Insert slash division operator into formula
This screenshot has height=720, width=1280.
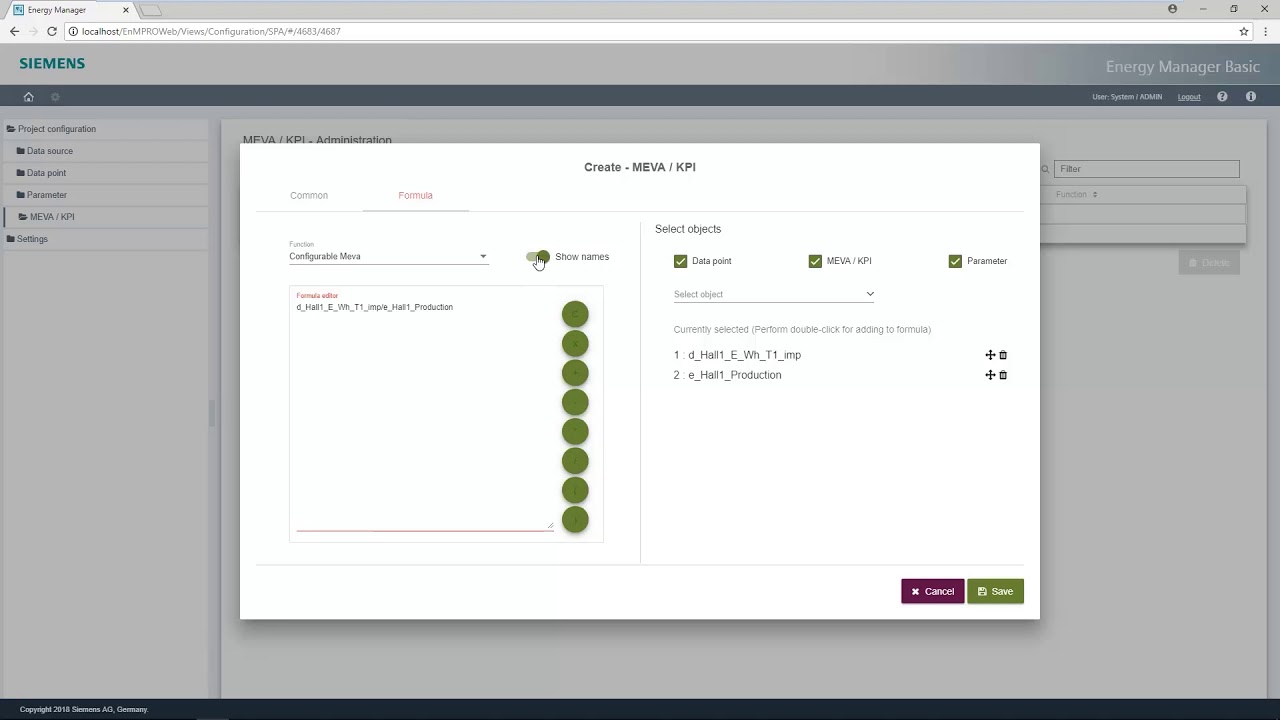pyautogui.click(x=575, y=461)
